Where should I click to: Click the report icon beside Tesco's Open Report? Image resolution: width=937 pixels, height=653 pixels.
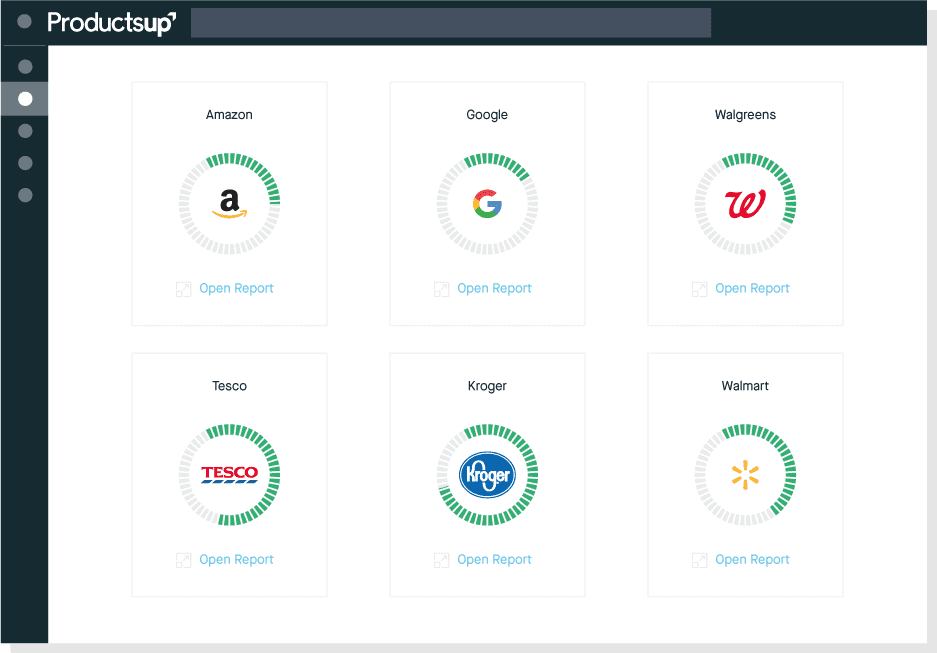[x=183, y=559]
